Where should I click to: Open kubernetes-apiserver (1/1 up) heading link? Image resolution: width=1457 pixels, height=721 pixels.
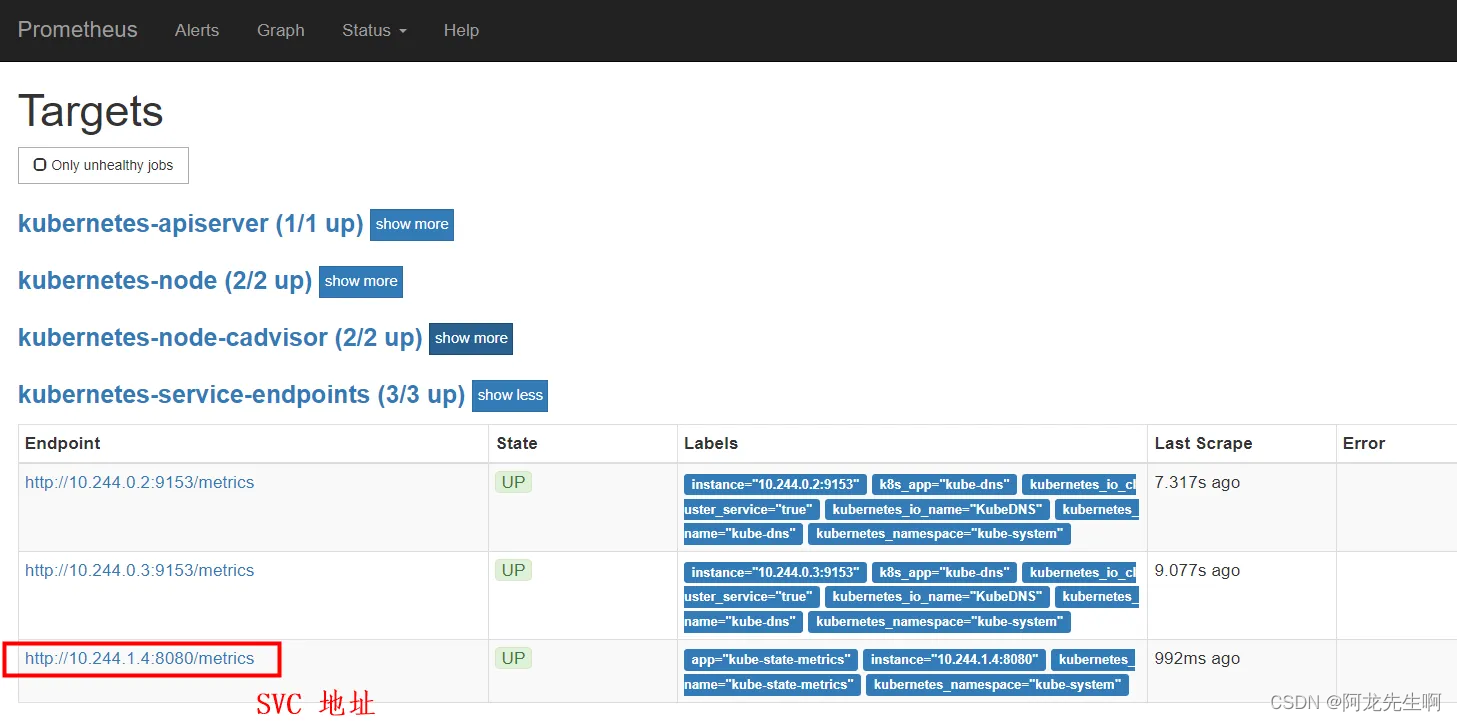pyautogui.click(x=190, y=223)
